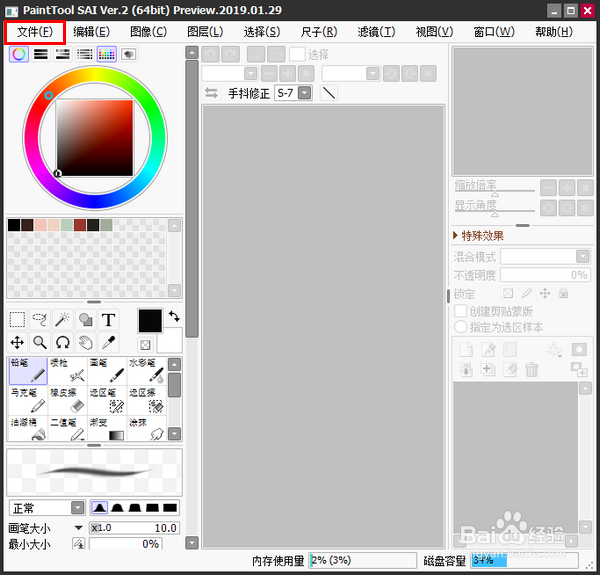Select the 橡皮擦 eraser tool
This screenshot has height=575, width=600.
[68, 401]
